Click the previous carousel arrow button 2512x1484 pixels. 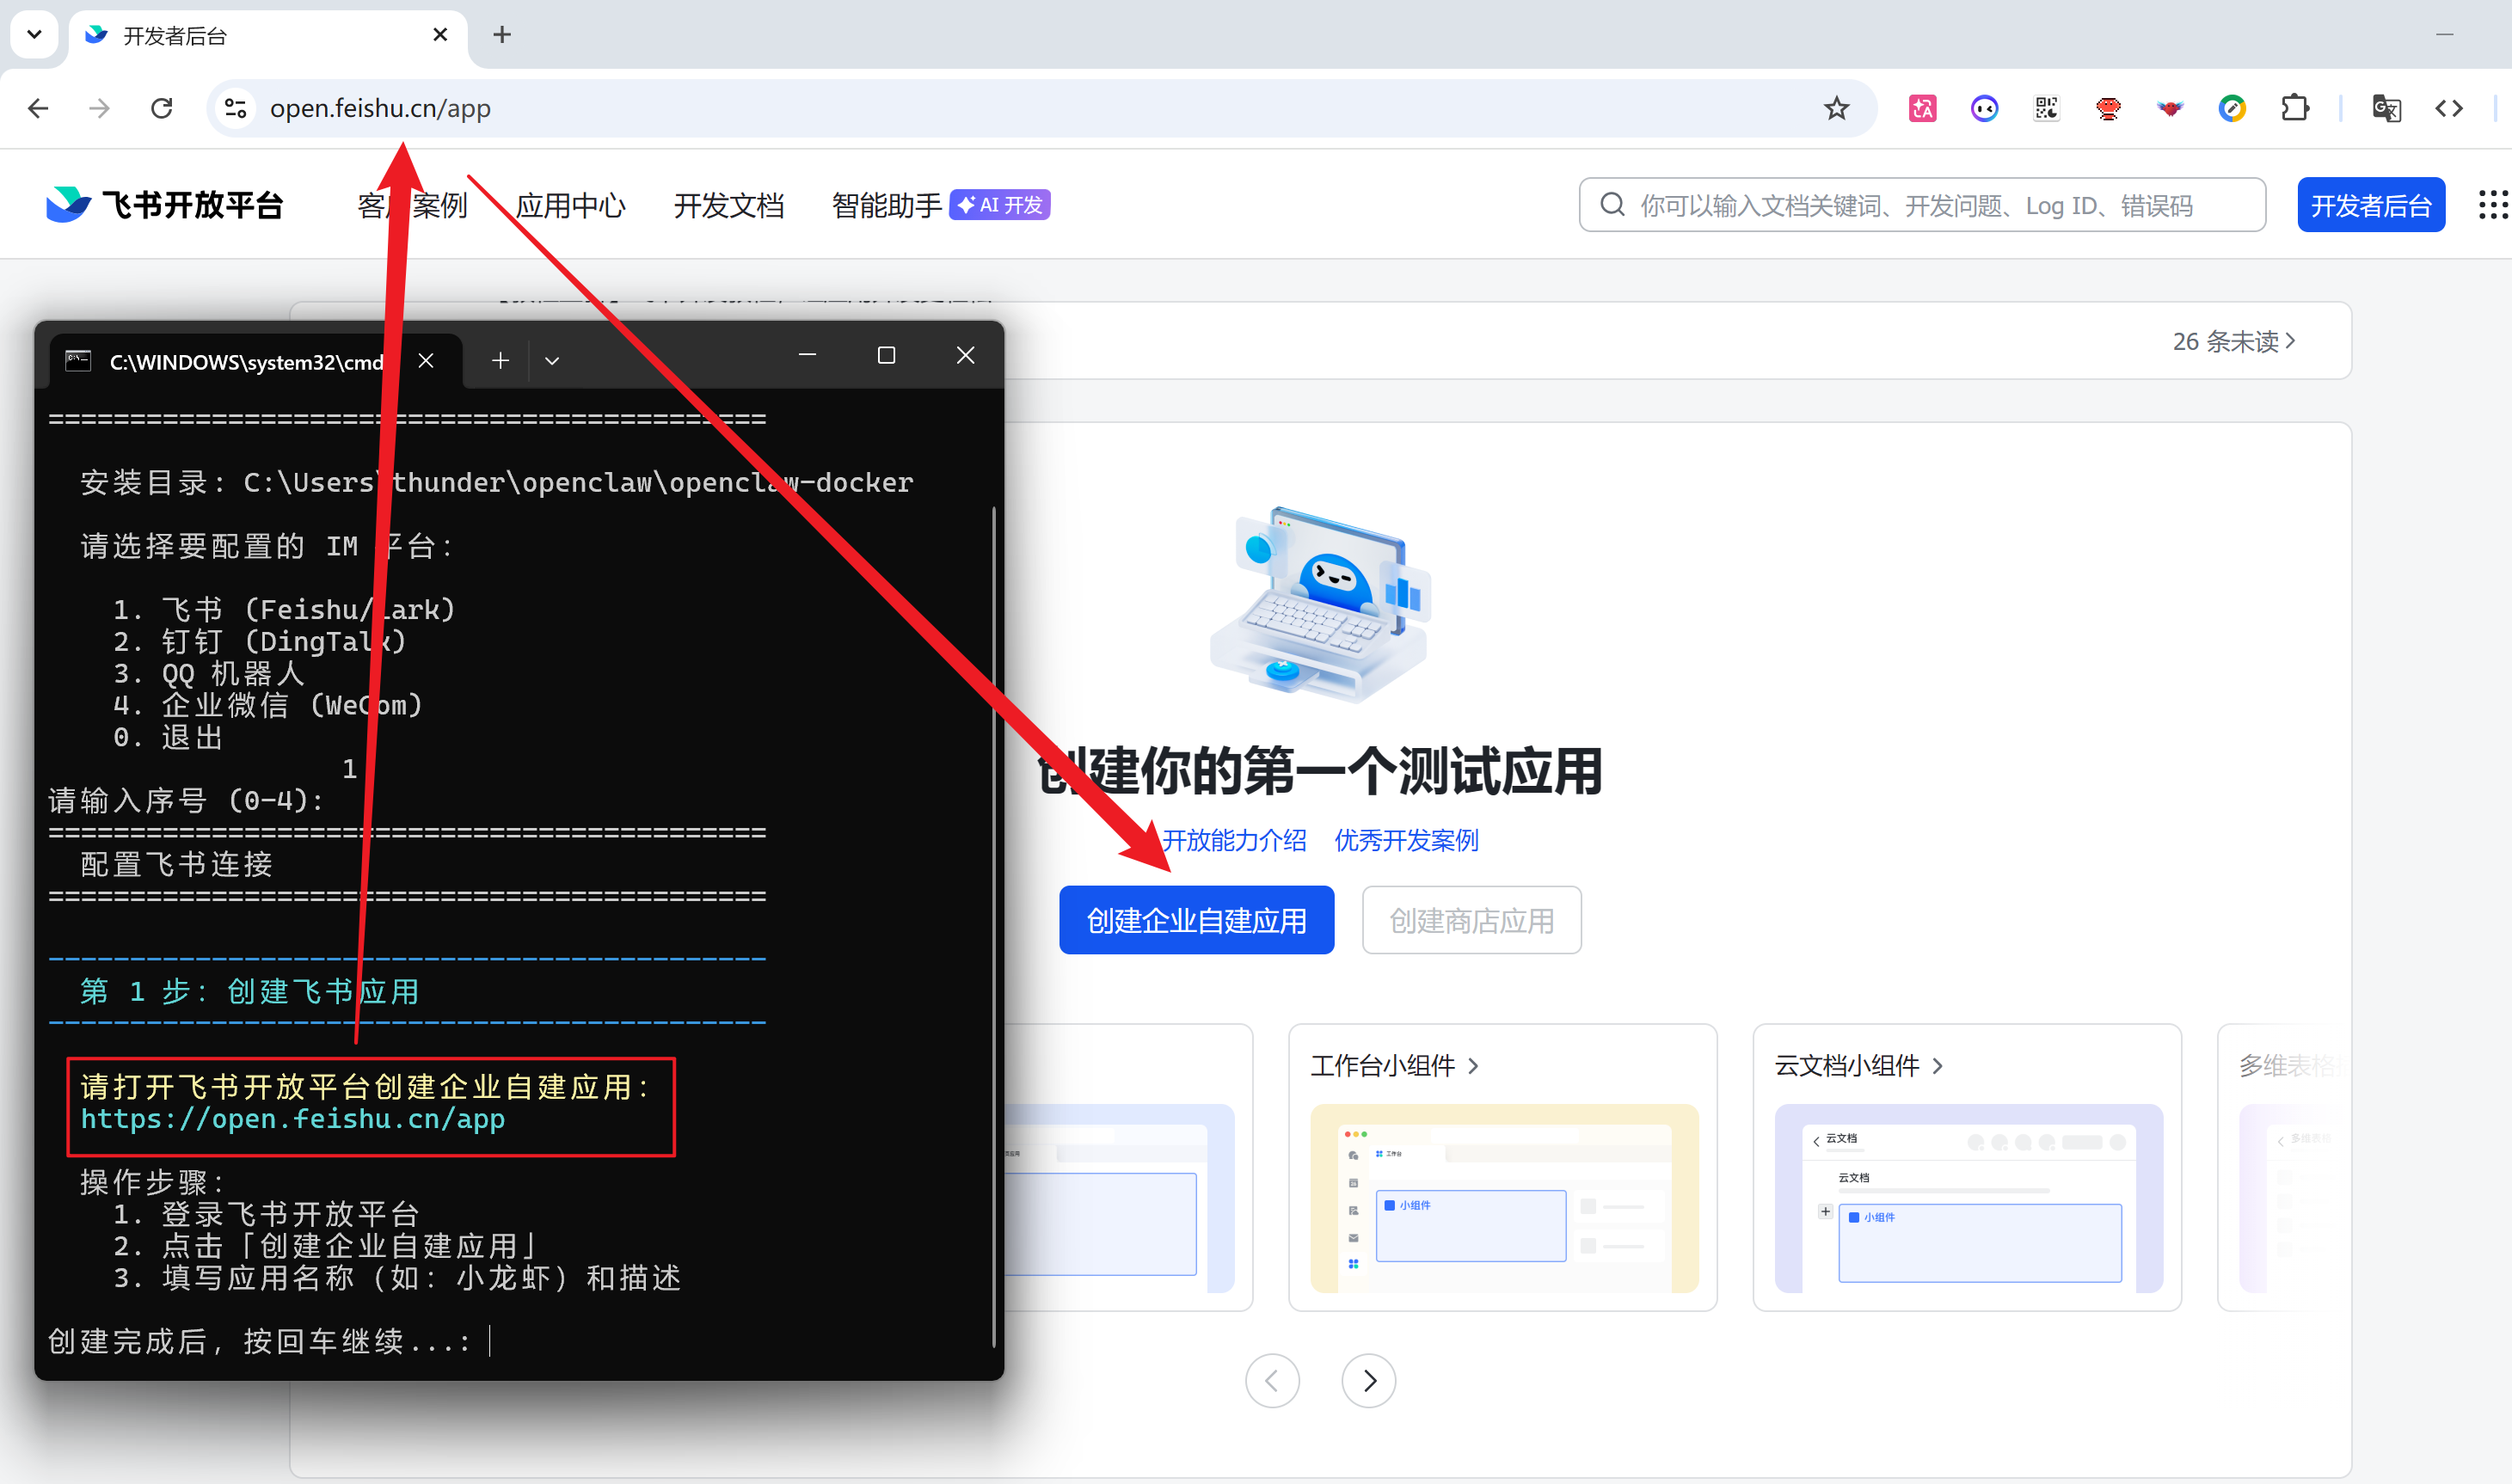coord(1272,1381)
